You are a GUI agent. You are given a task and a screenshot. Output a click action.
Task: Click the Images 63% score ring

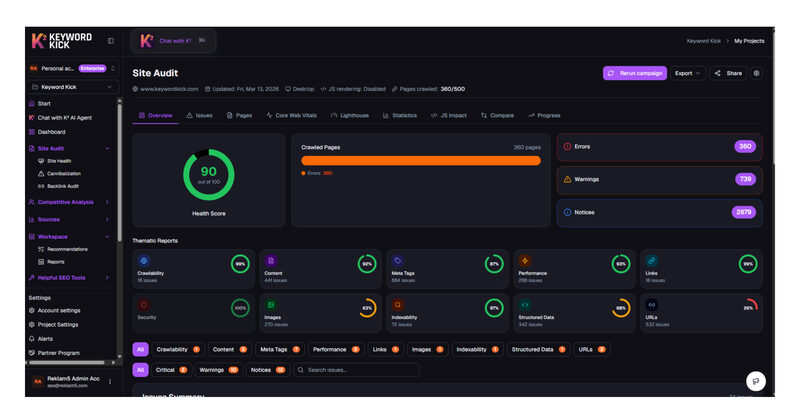[367, 308]
